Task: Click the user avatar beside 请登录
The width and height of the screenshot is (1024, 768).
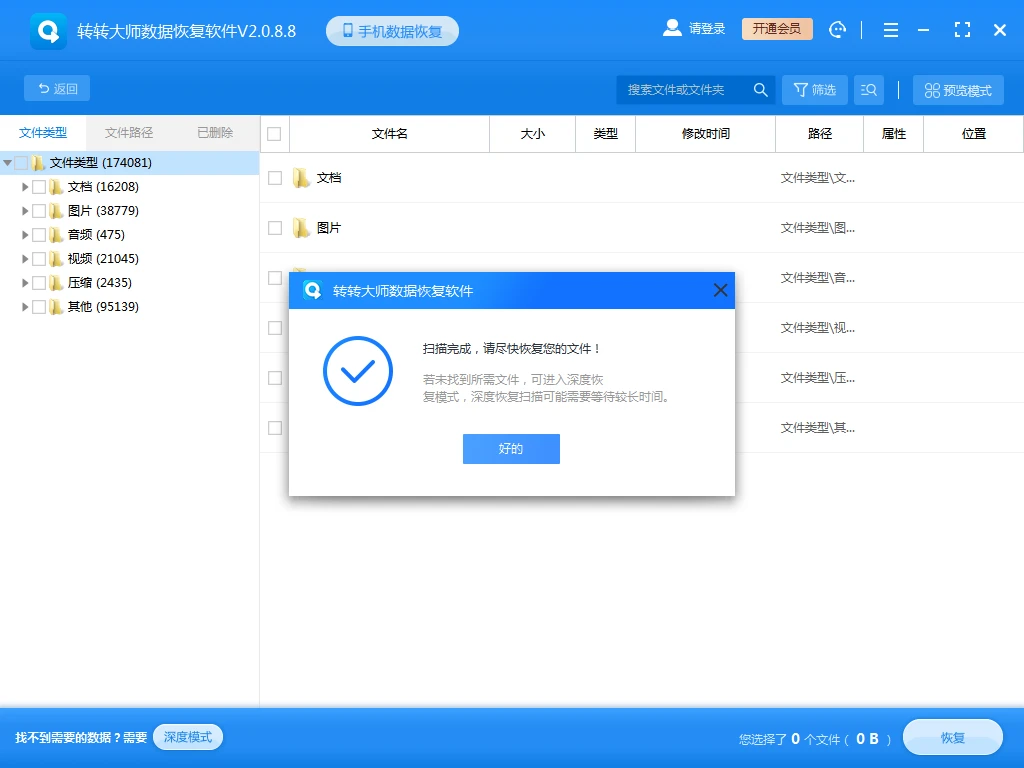Action: pyautogui.click(x=672, y=28)
